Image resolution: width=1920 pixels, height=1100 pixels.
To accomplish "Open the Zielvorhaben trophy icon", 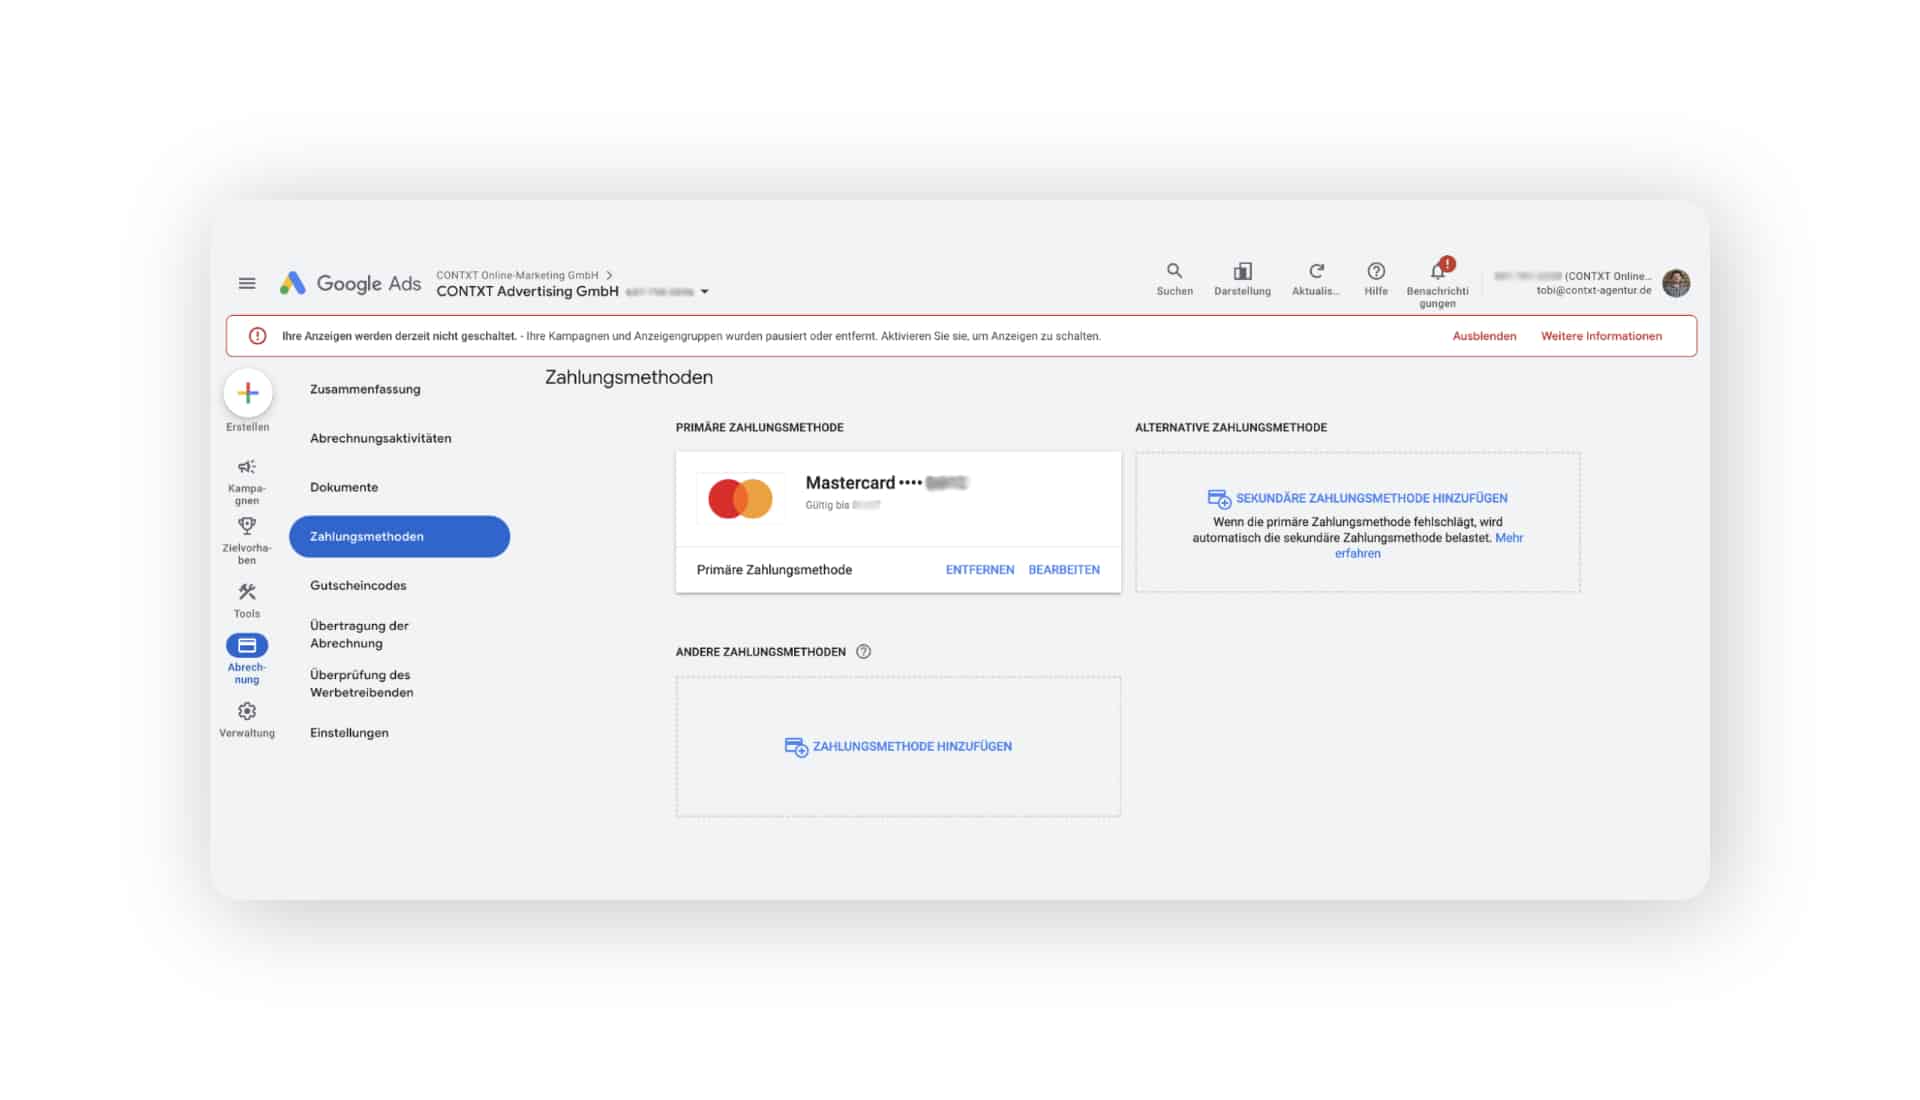I will tap(247, 526).
